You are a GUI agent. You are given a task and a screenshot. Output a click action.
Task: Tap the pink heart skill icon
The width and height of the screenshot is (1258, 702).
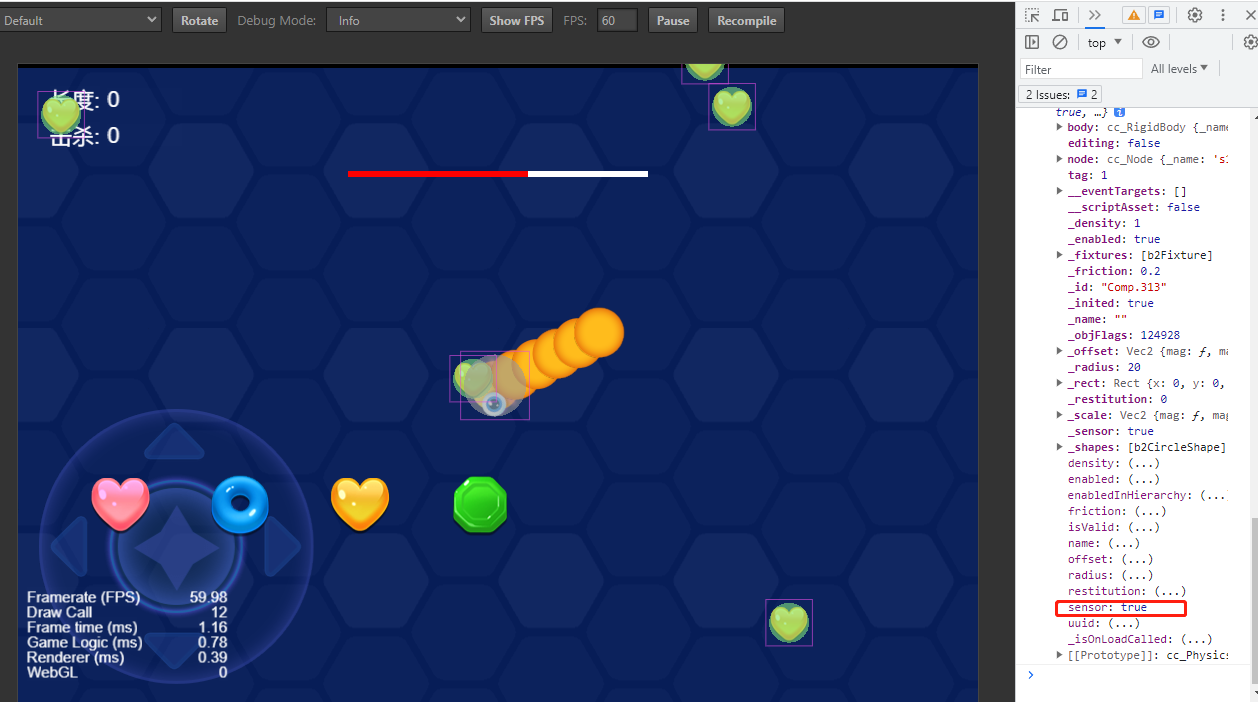(120, 502)
